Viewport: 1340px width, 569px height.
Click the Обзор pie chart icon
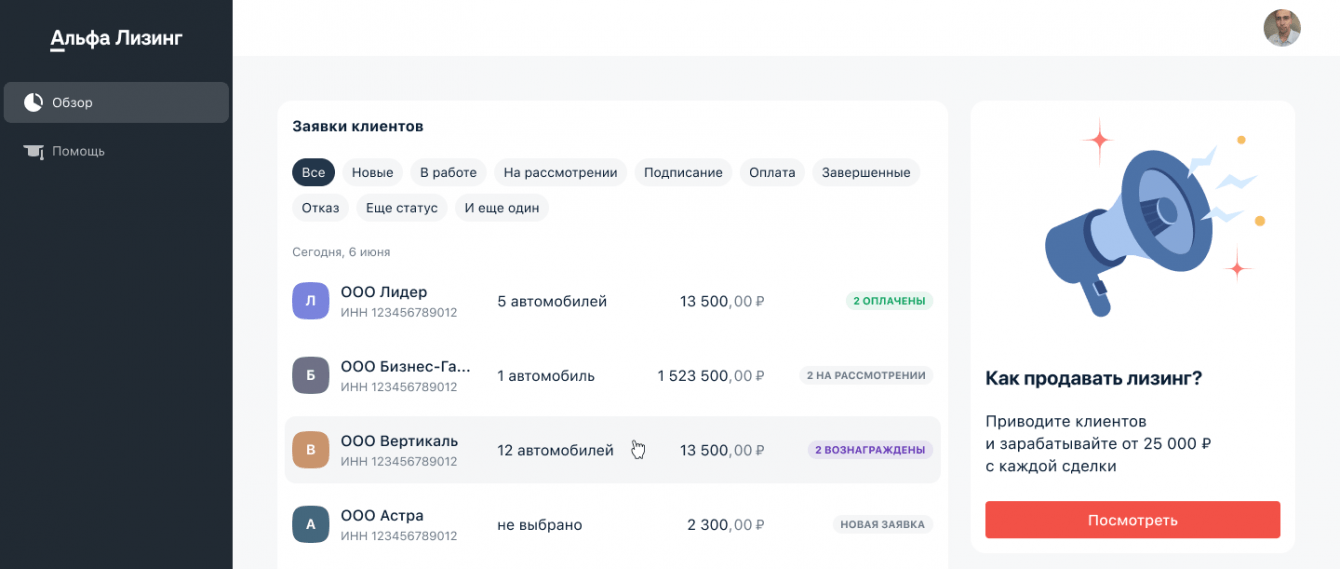click(33, 102)
